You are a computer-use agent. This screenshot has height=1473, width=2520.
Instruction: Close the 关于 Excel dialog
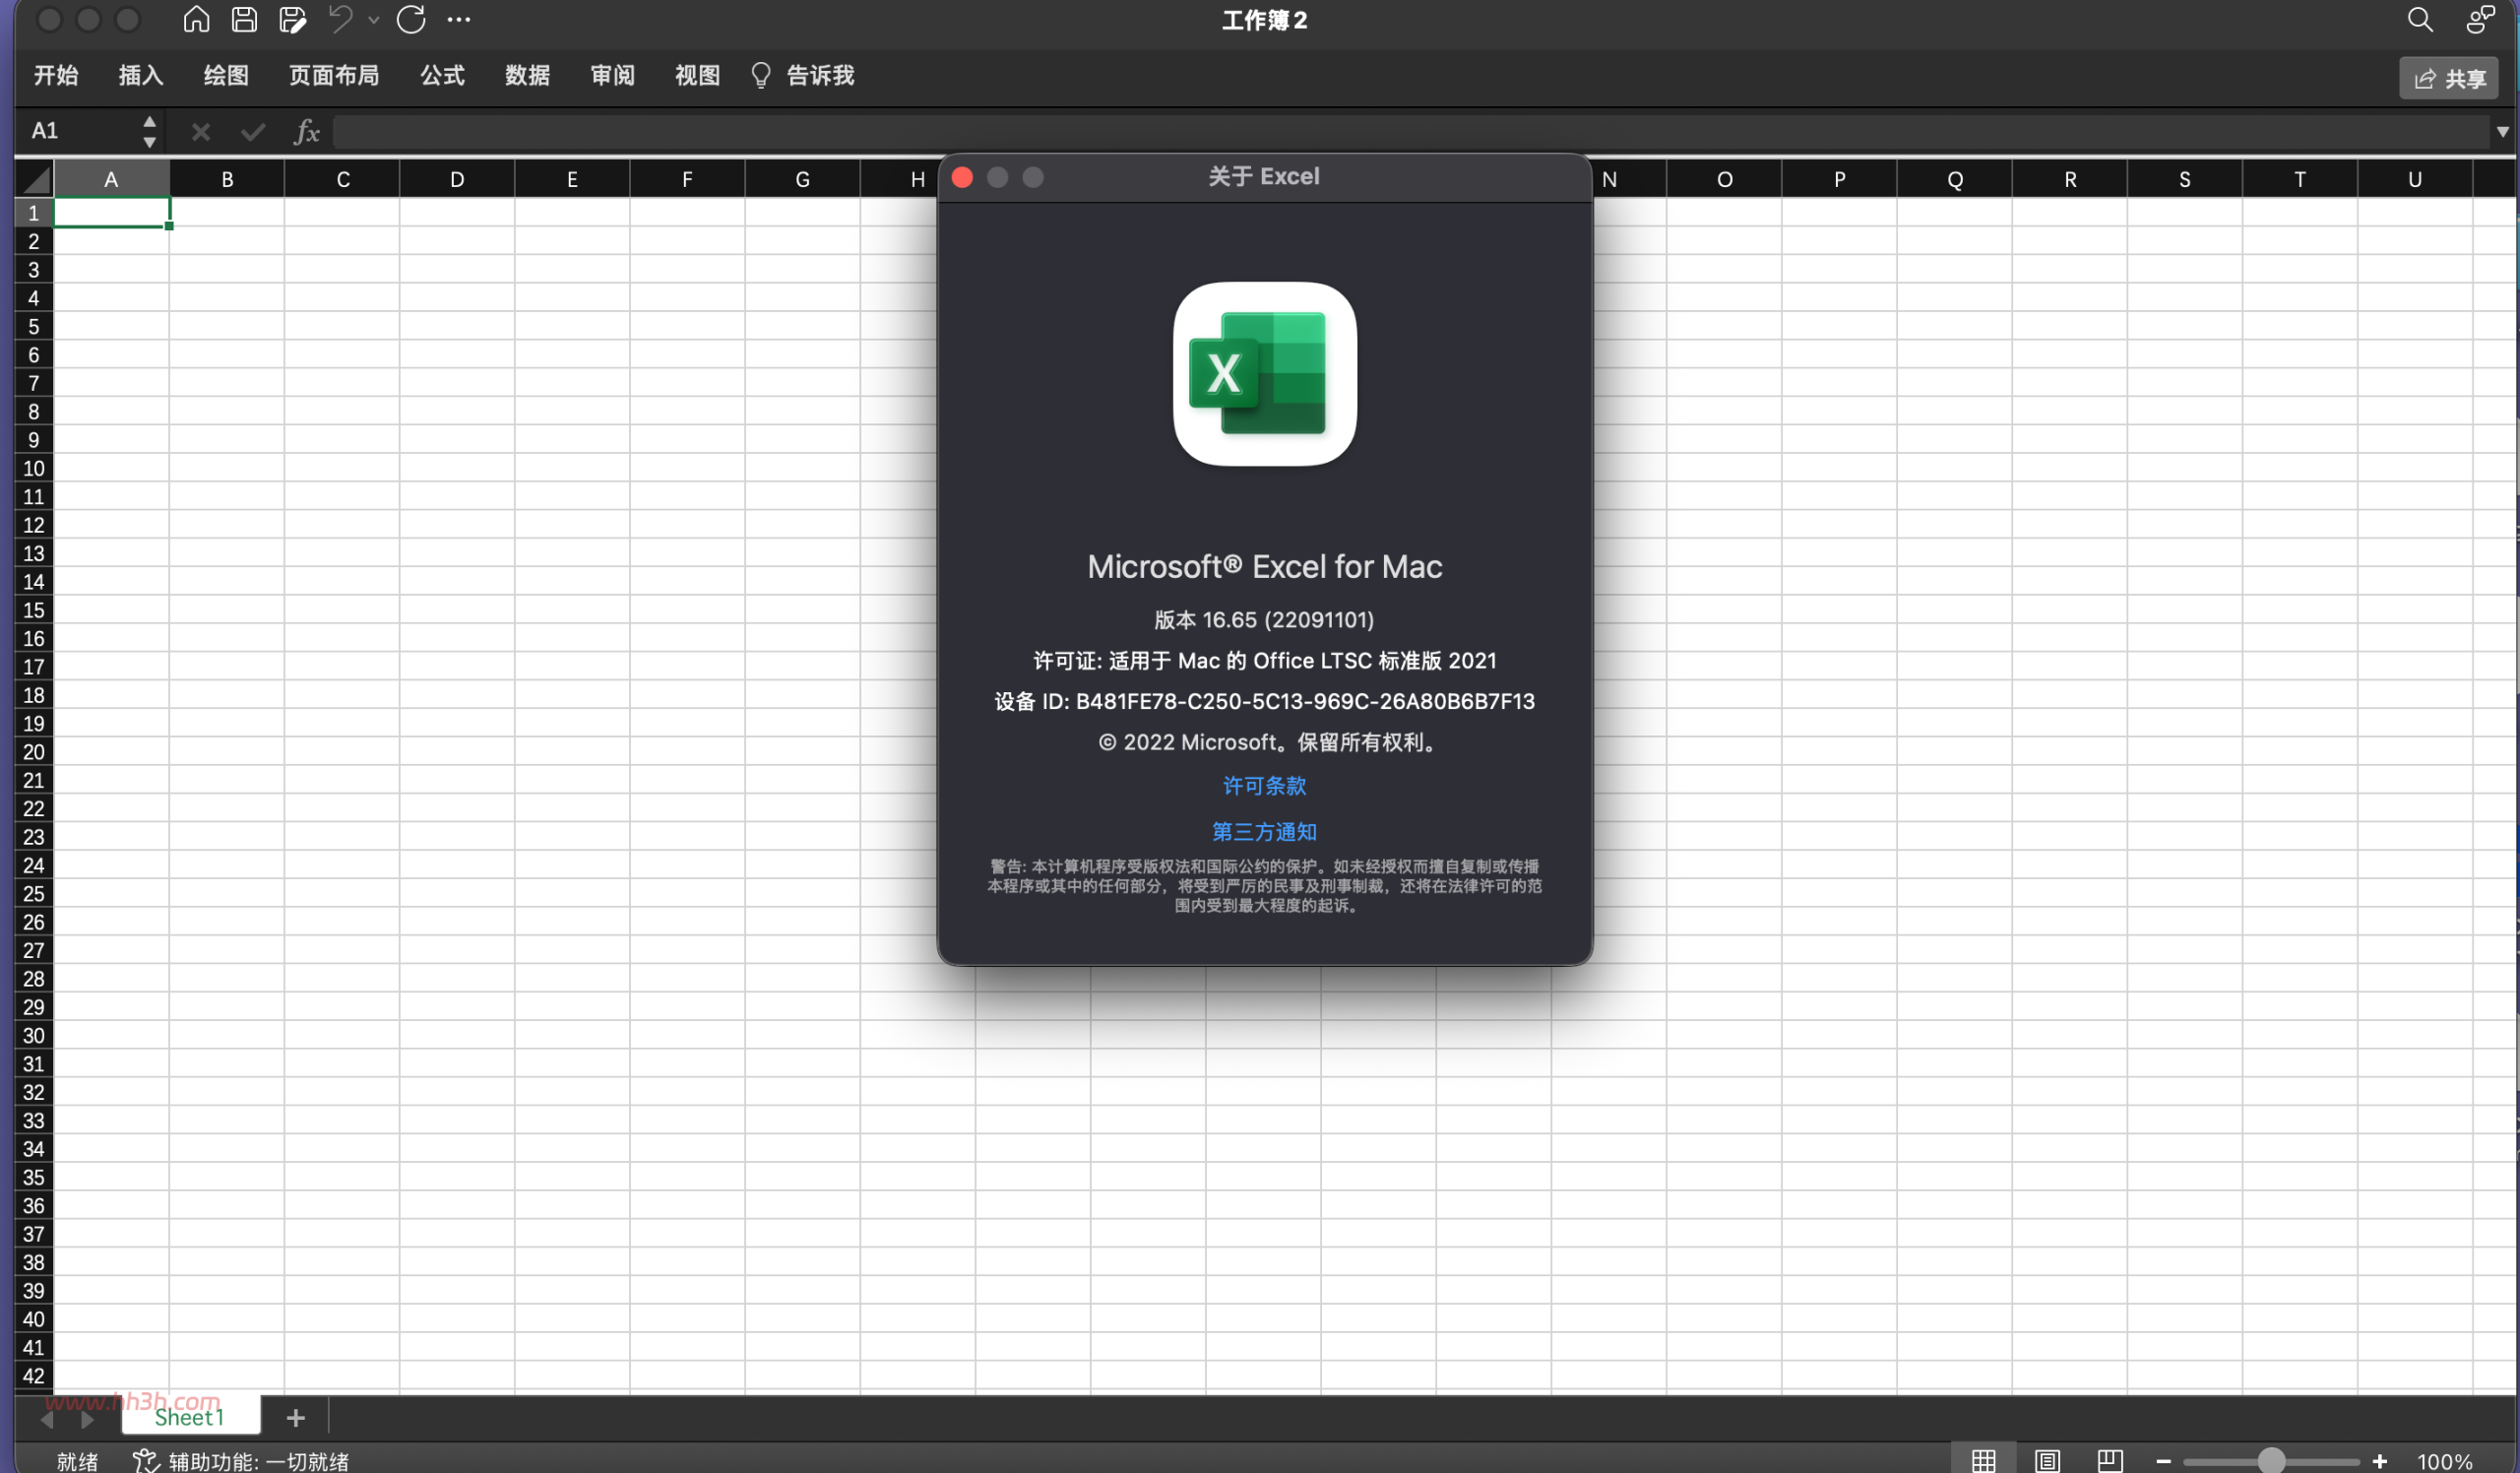pos(962,177)
